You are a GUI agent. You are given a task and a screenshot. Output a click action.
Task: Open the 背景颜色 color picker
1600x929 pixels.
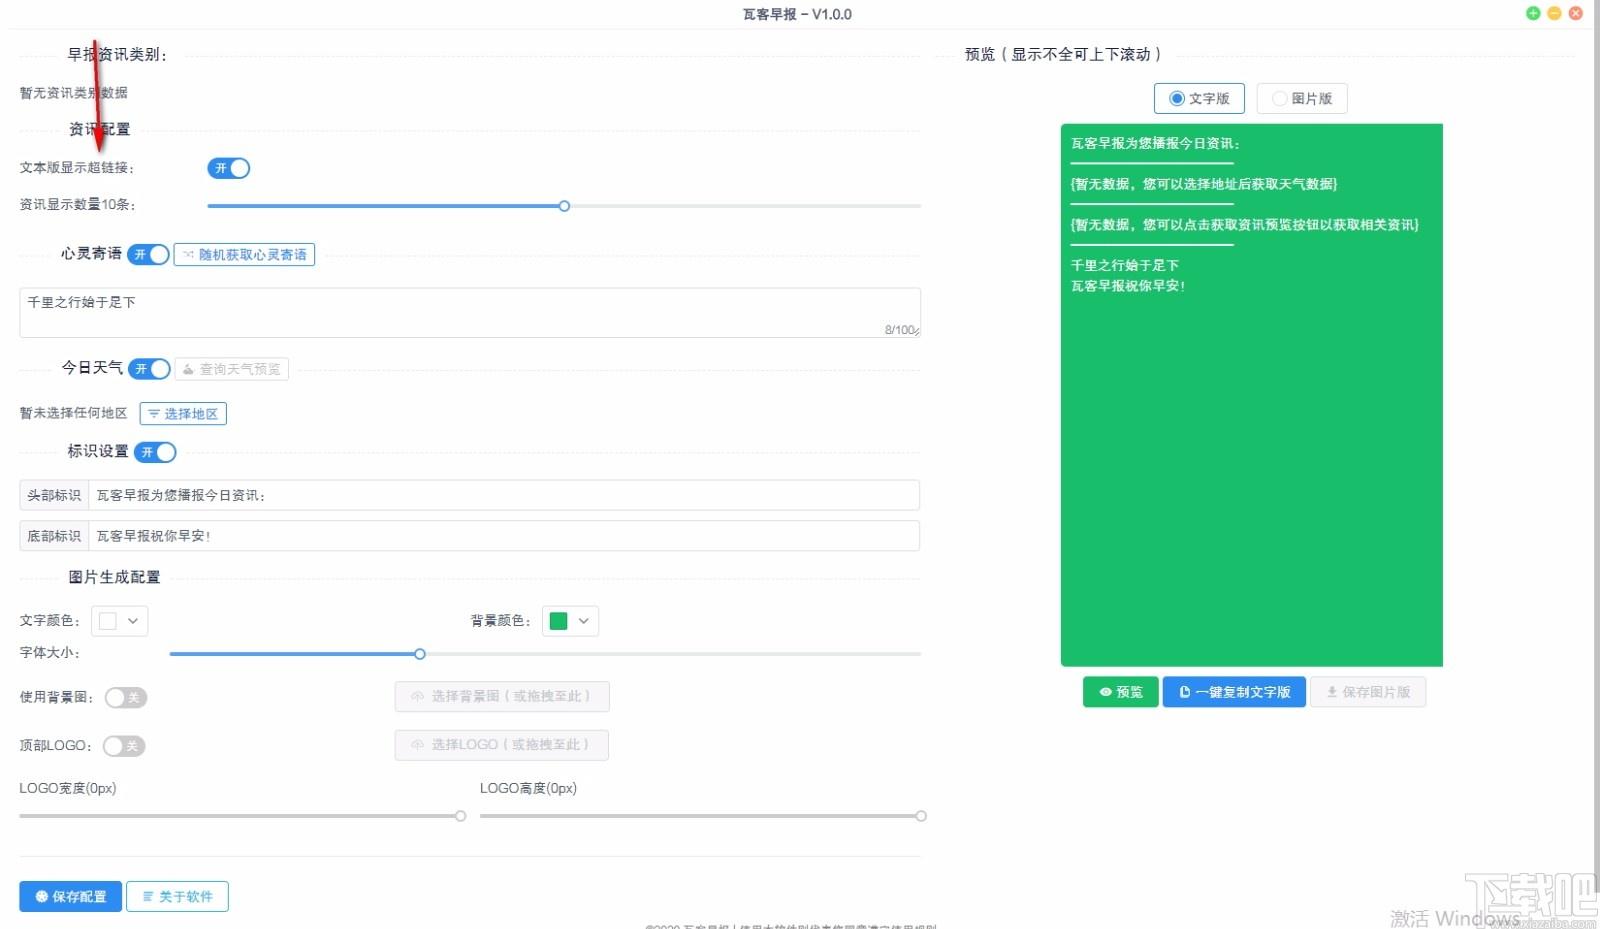click(570, 621)
